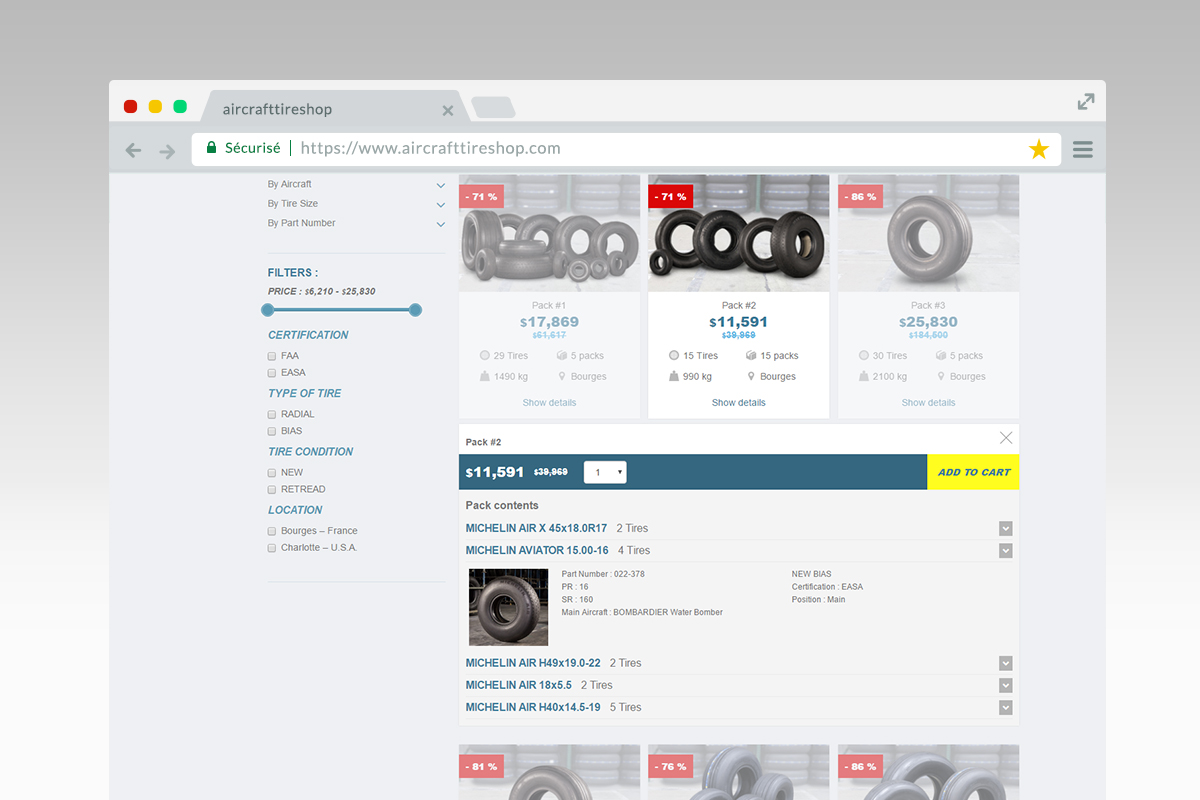Click the location pin icon in Pack #3

pyautogui.click(x=941, y=377)
